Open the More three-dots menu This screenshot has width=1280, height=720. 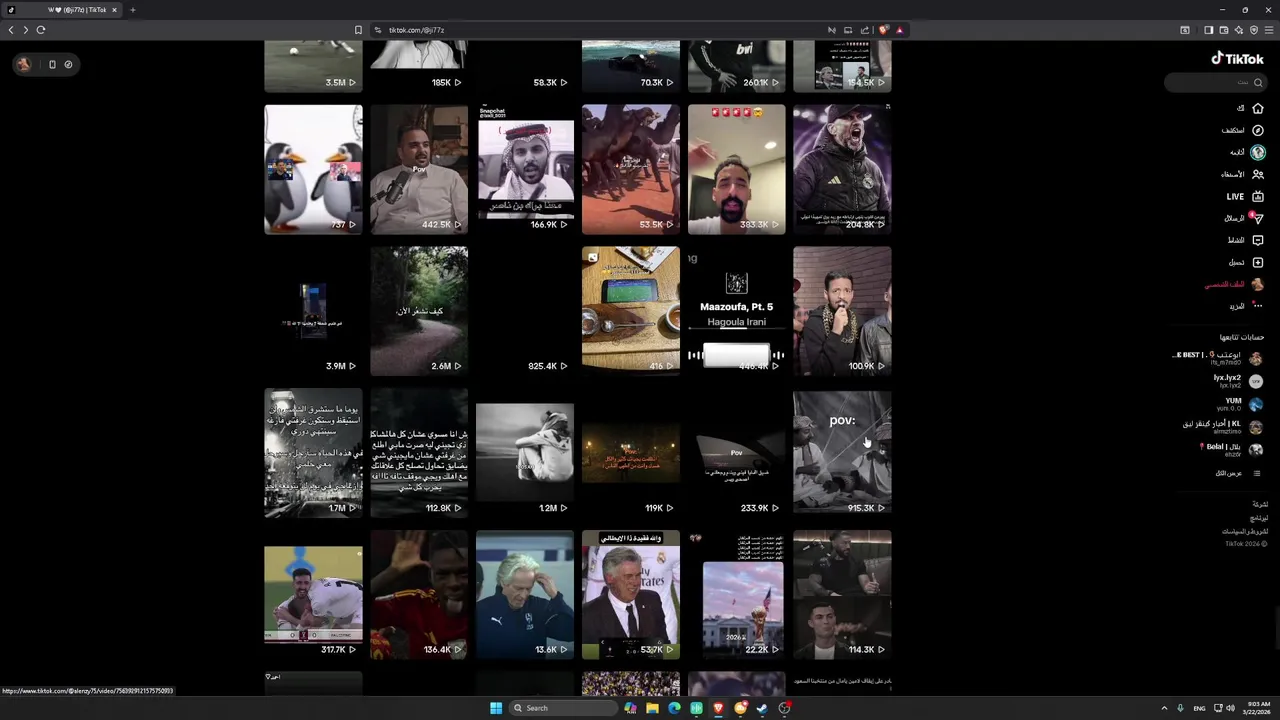1258,306
